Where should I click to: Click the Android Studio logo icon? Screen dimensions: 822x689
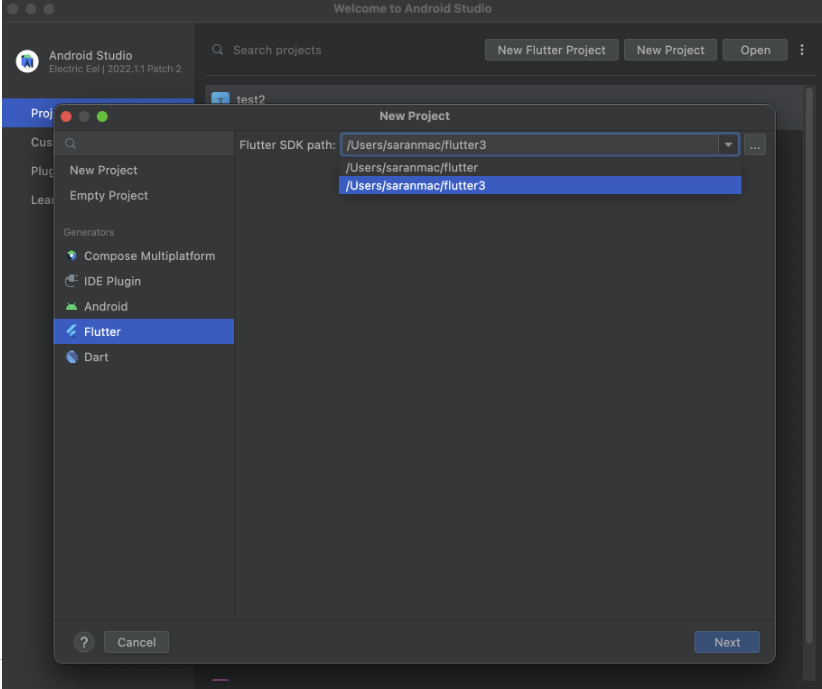tap(27, 61)
